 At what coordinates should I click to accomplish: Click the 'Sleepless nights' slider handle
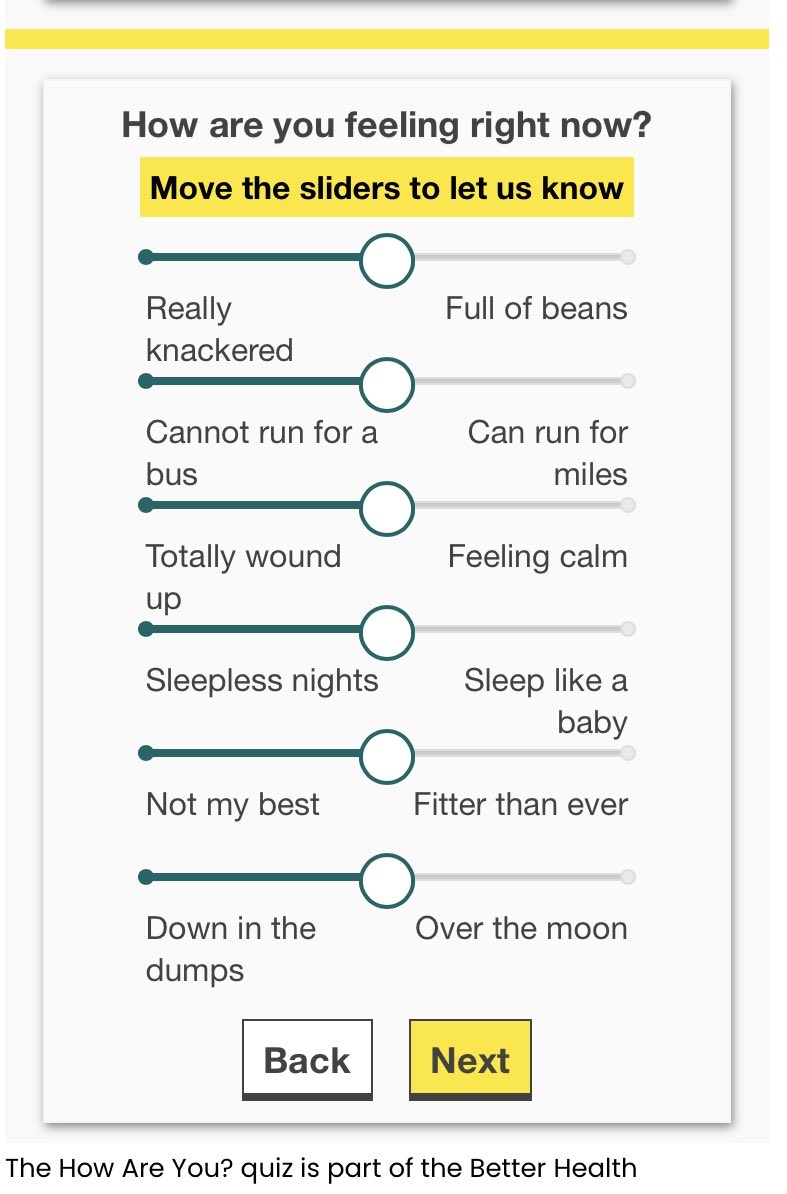tap(386, 630)
